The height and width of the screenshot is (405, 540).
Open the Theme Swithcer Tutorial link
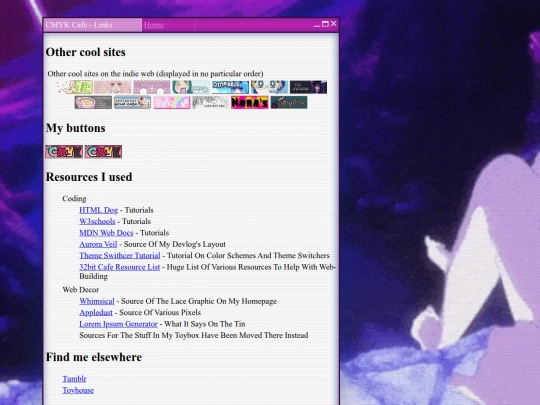click(x=120, y=256)
